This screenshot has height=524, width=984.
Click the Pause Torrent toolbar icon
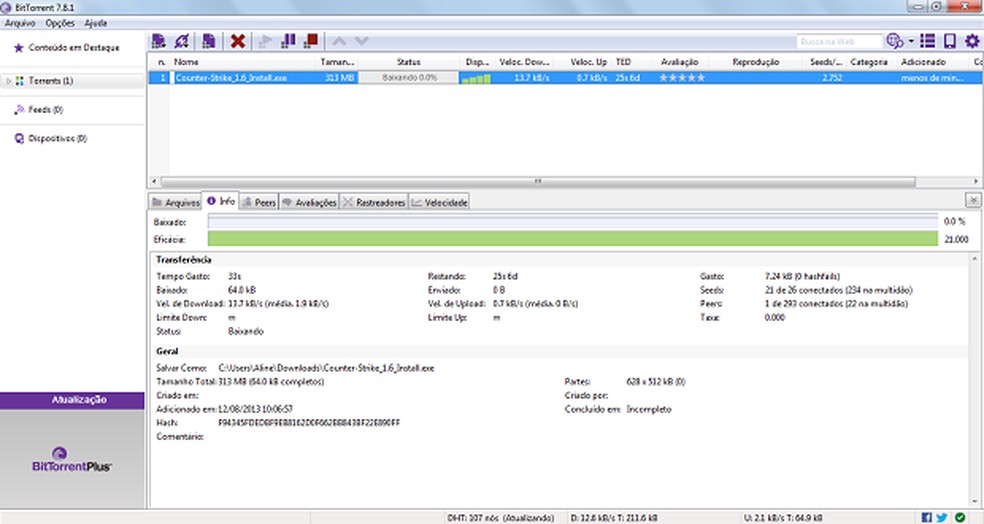point(288,41)
